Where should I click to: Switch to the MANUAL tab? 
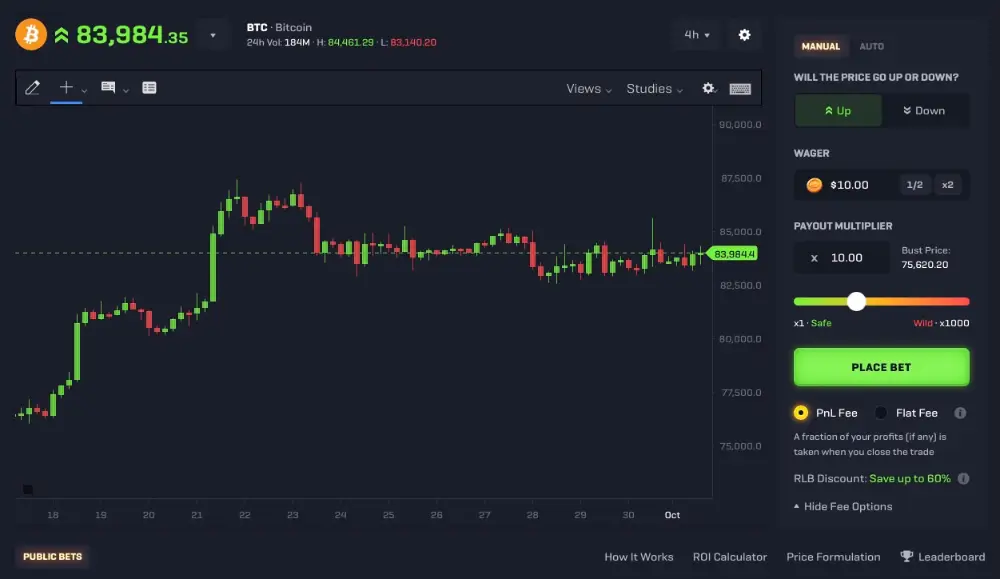(821, 46)
